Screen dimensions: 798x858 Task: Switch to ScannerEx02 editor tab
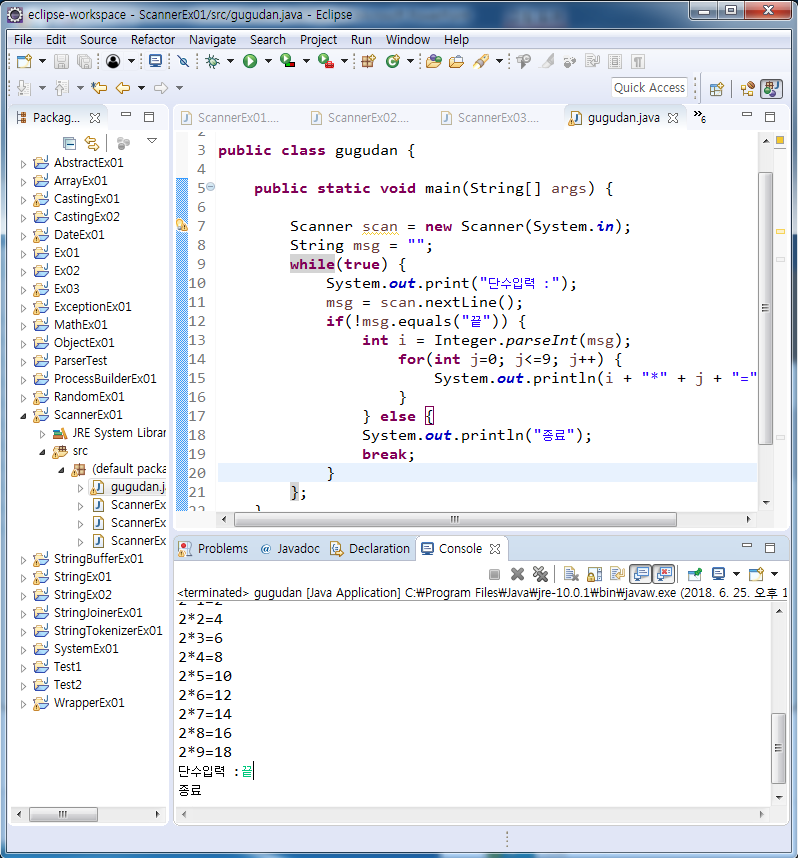(360, 118)
